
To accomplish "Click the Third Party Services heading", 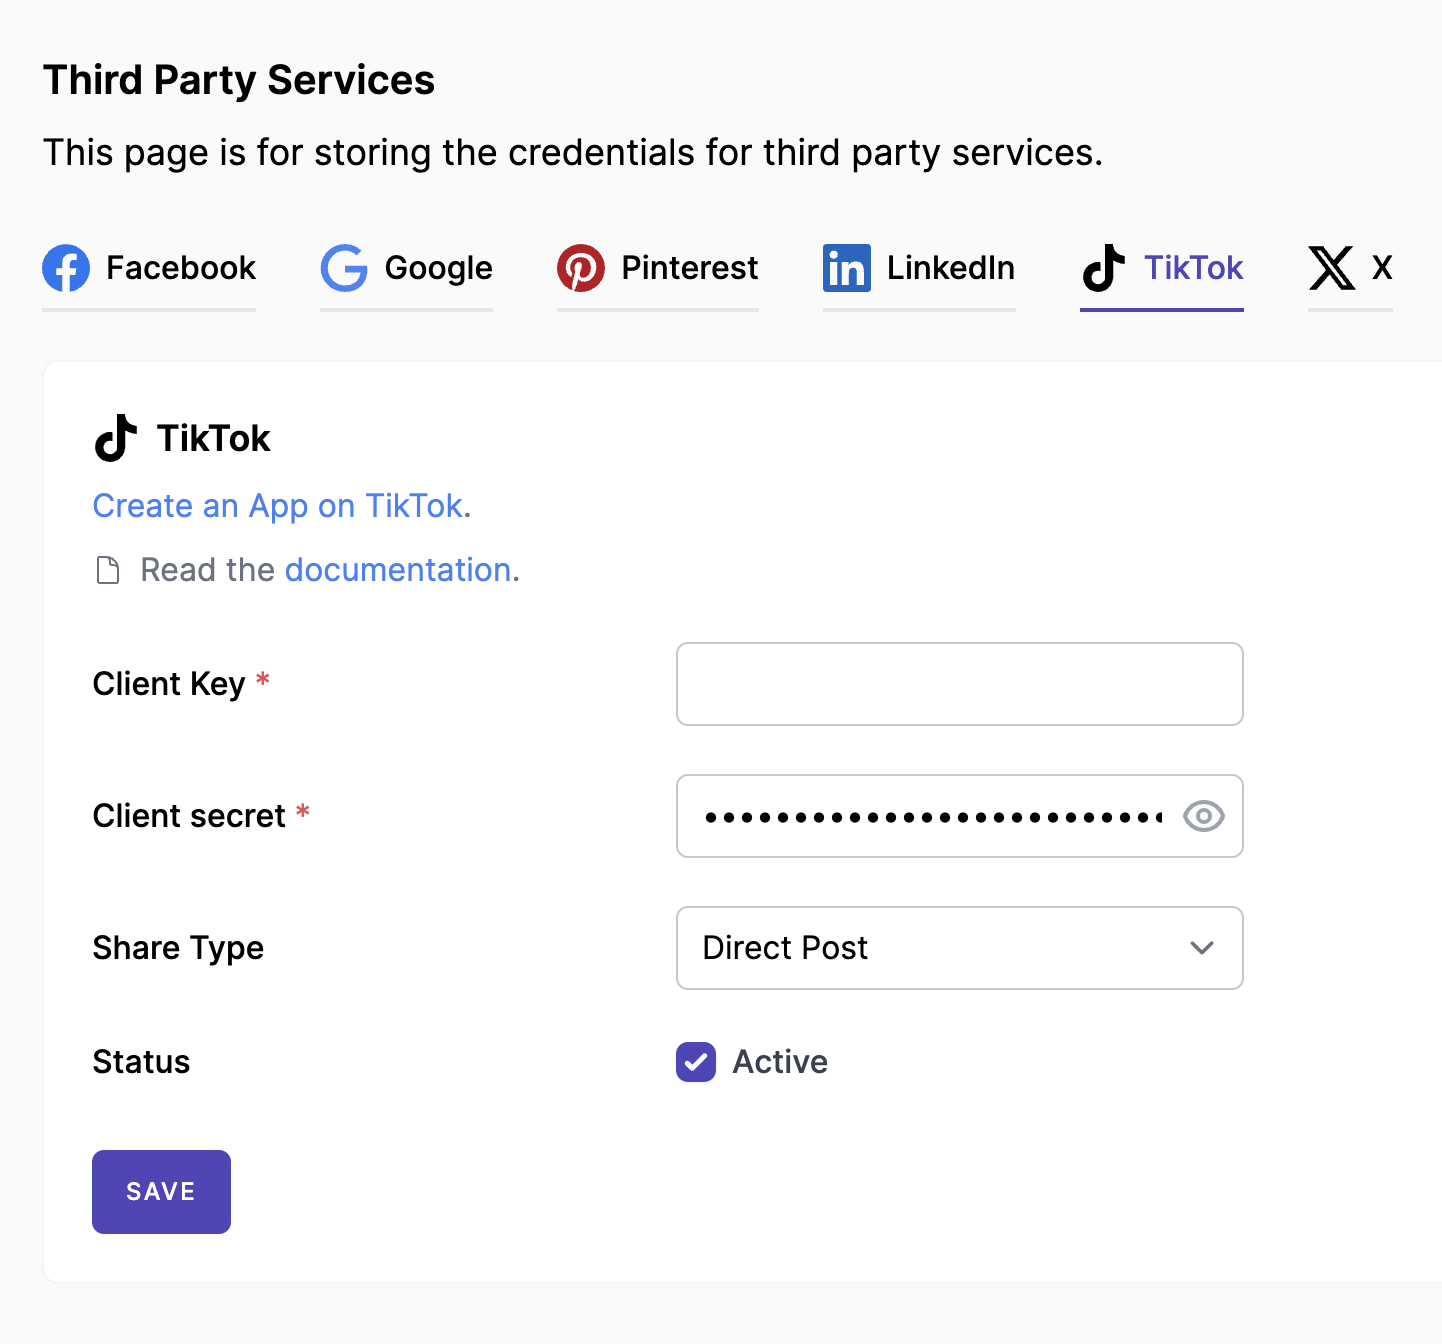I will click(x=239, y=80).
